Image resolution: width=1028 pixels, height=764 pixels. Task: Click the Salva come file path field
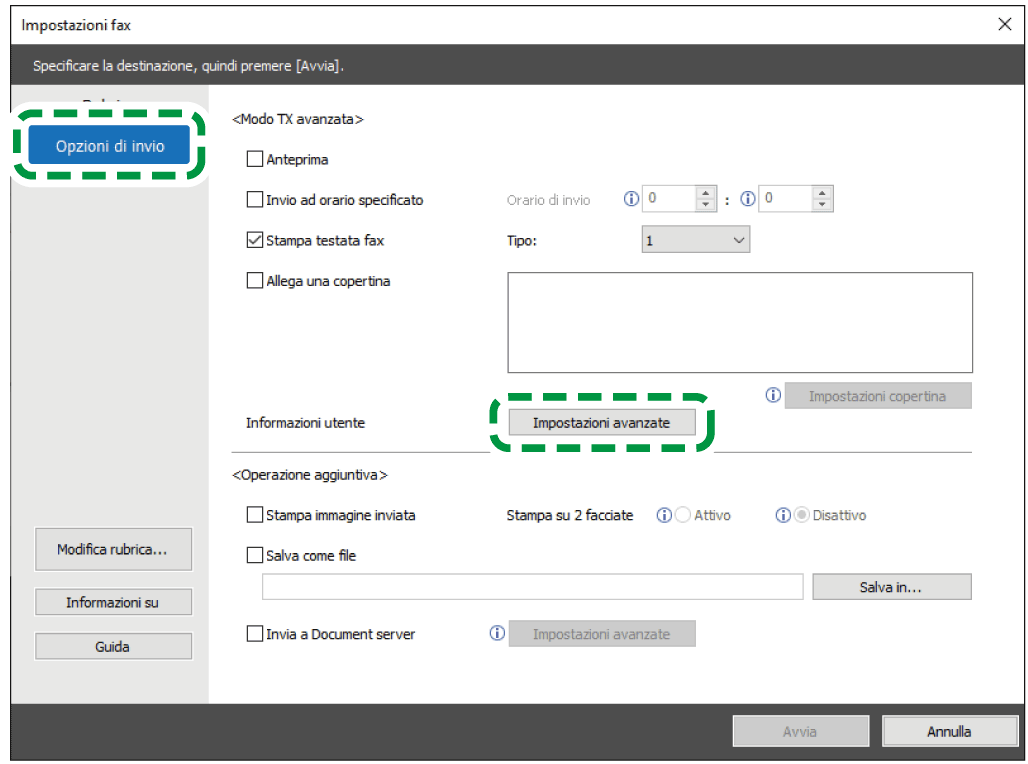pyautogui.click(x=532, y=587)
